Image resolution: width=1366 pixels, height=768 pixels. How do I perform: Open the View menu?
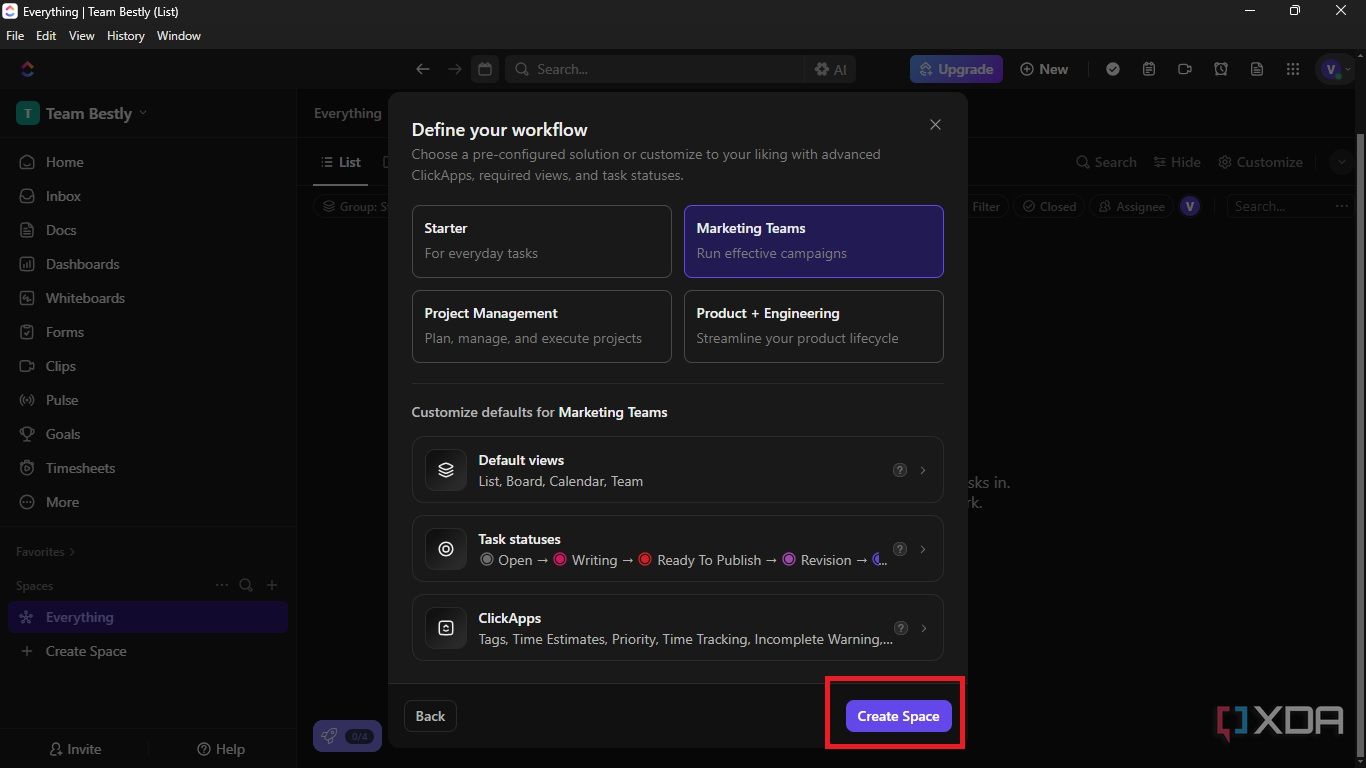tap(82, 35)
